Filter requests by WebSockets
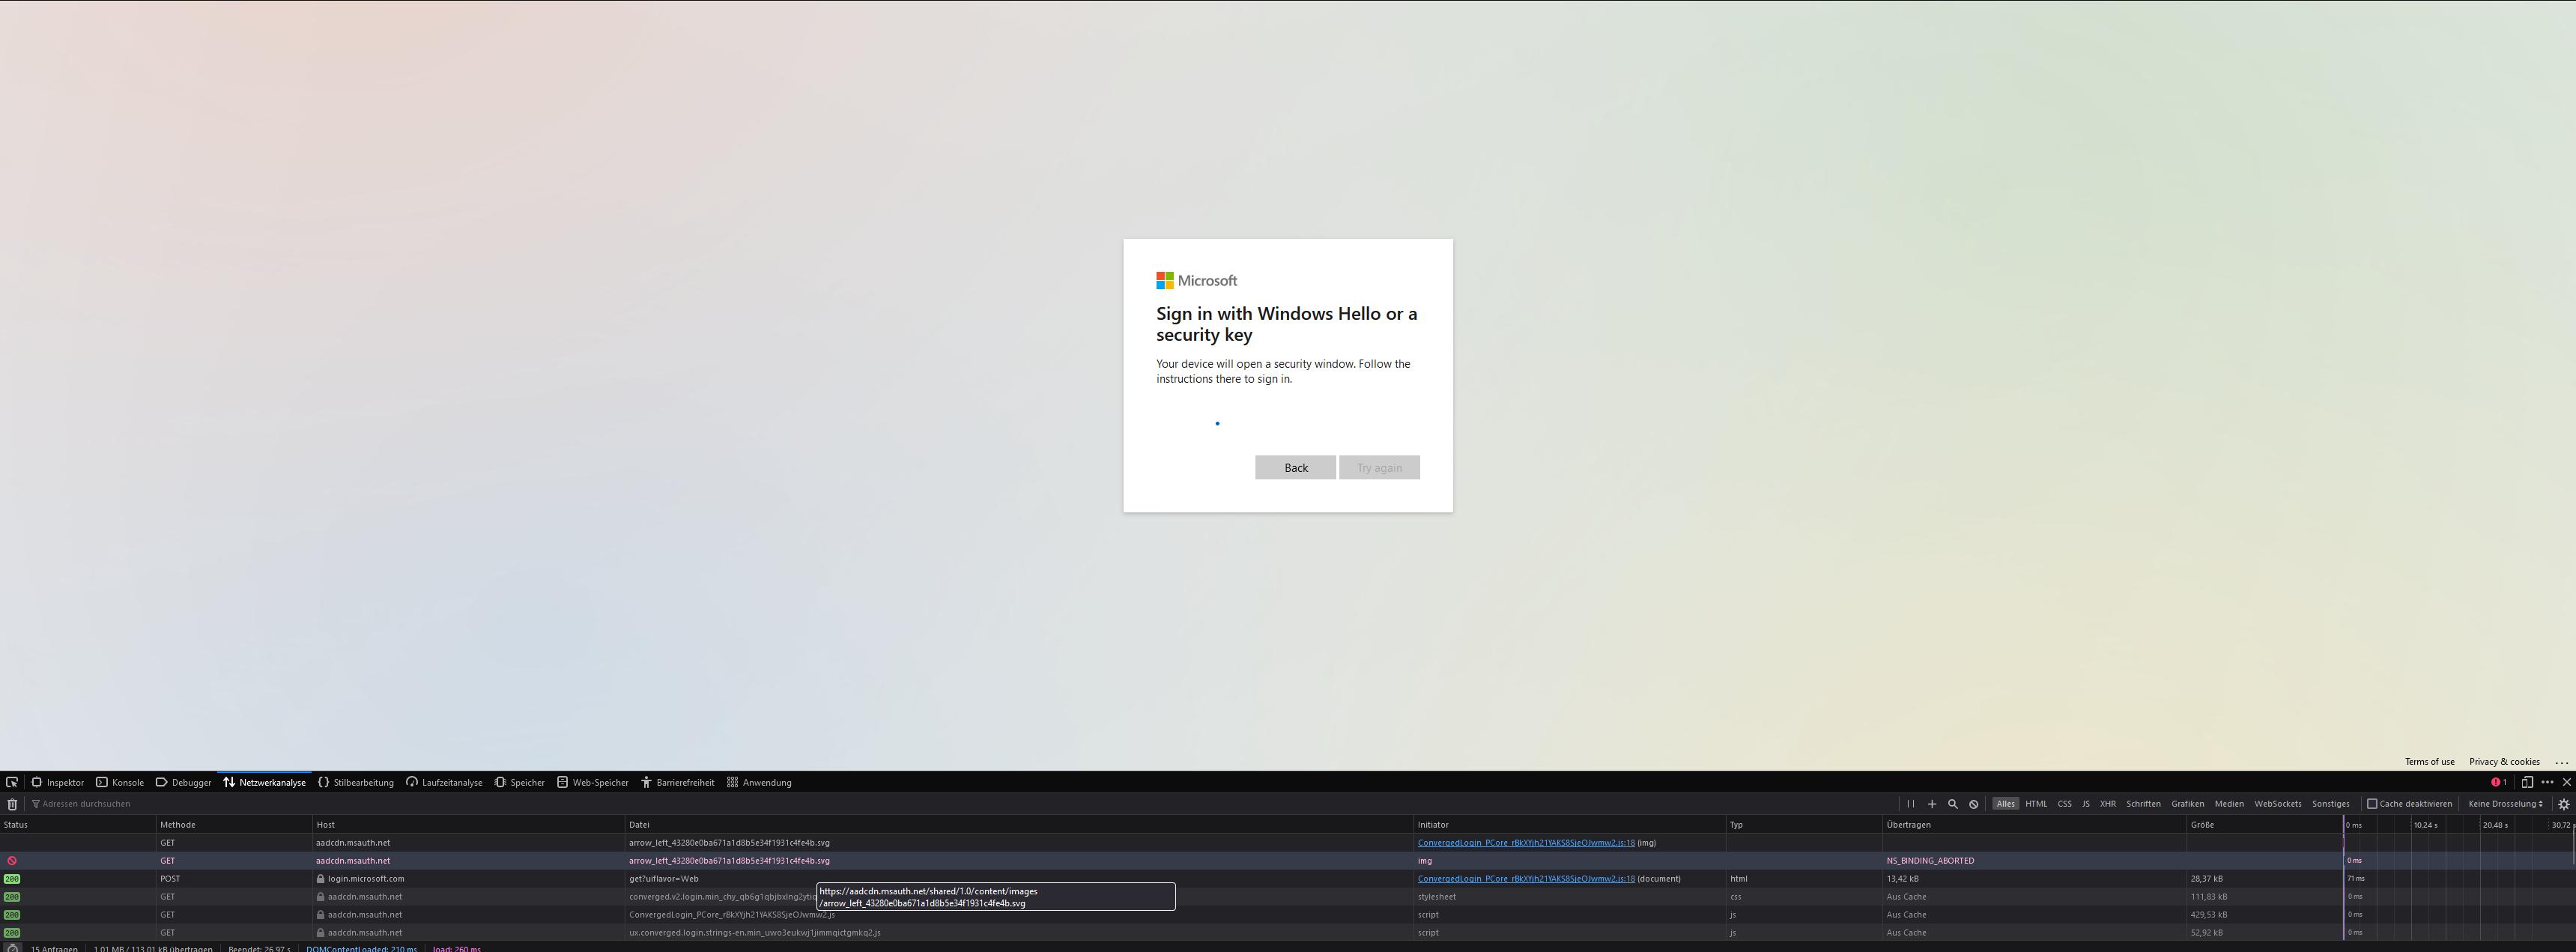This screenshot has height=952, width=2576. pos(2277,804)
